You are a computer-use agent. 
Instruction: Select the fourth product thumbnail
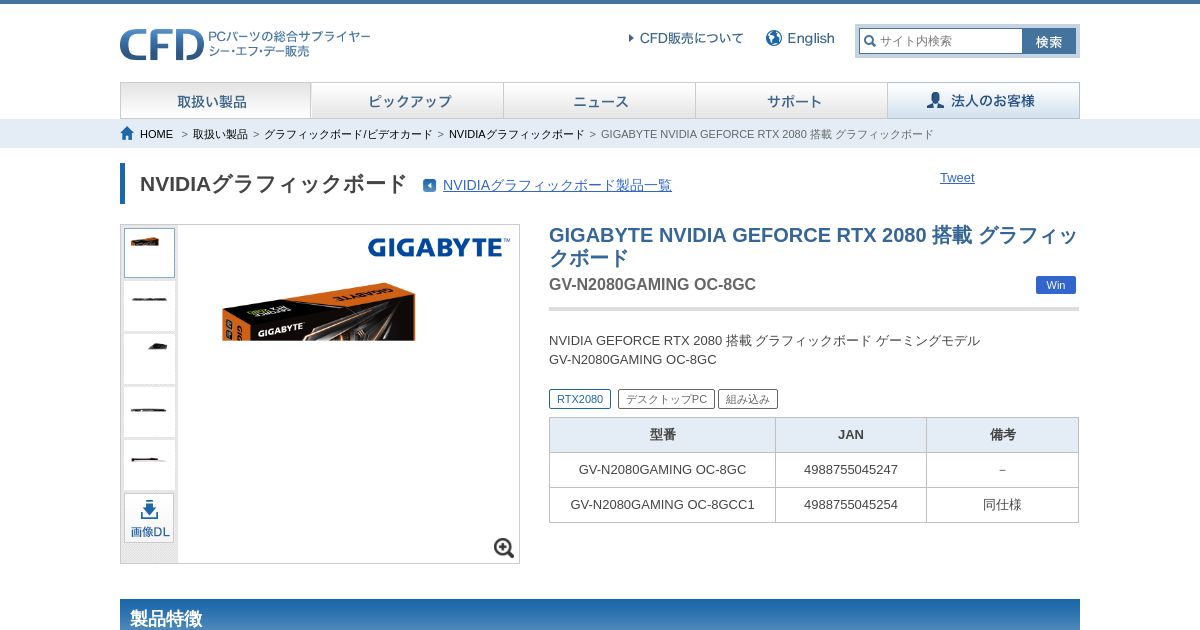click(149, 412)
